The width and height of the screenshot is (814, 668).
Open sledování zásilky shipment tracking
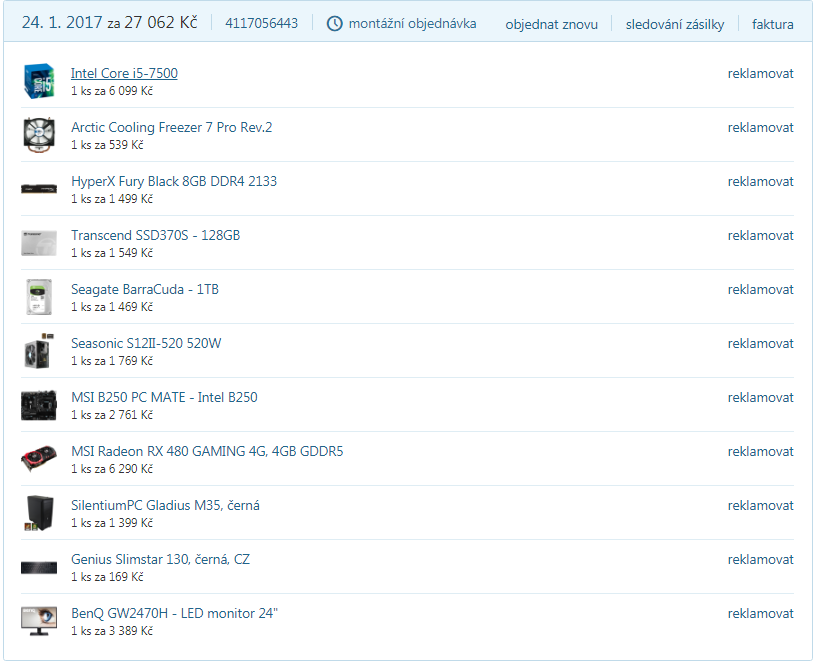tap(675, 24)
